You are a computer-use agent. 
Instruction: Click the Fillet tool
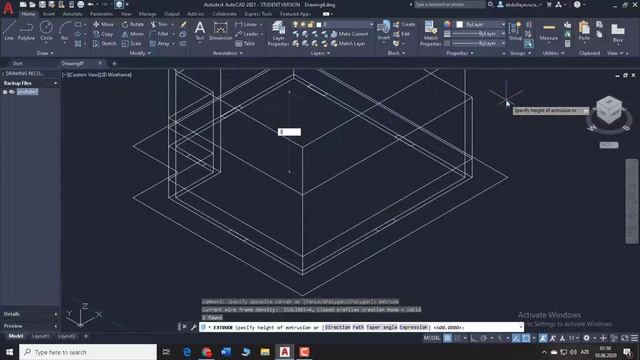click(159, 34)
